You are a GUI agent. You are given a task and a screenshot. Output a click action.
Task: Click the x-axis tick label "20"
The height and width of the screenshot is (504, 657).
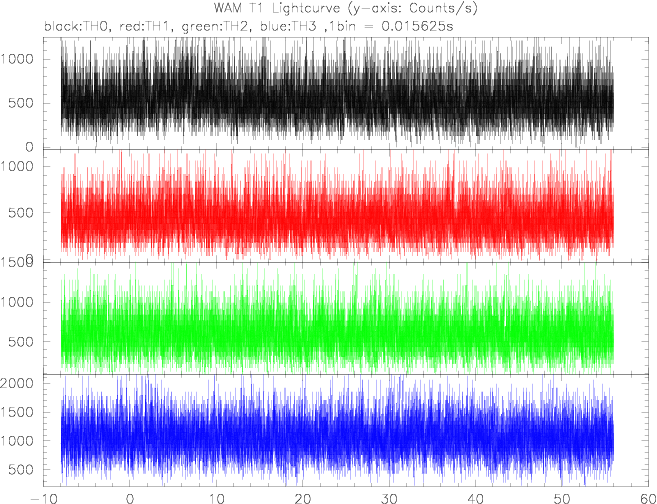click(303, 498)
